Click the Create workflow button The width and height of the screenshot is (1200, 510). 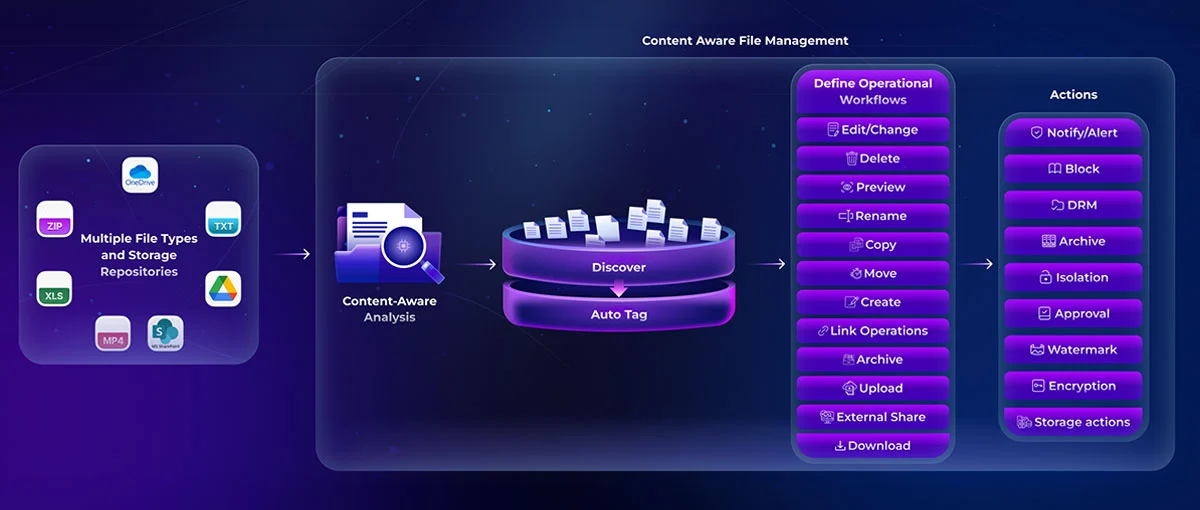click(873, 302)
